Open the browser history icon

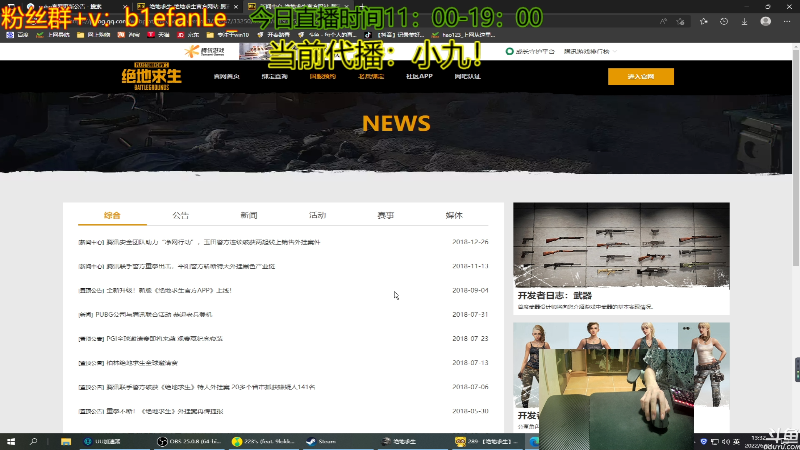point(724,21)
